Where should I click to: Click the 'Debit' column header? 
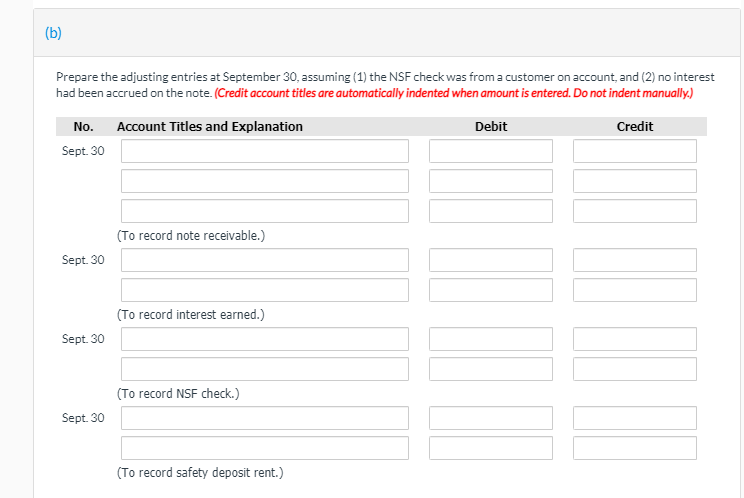pyautogui.click(x=491, y=127)
